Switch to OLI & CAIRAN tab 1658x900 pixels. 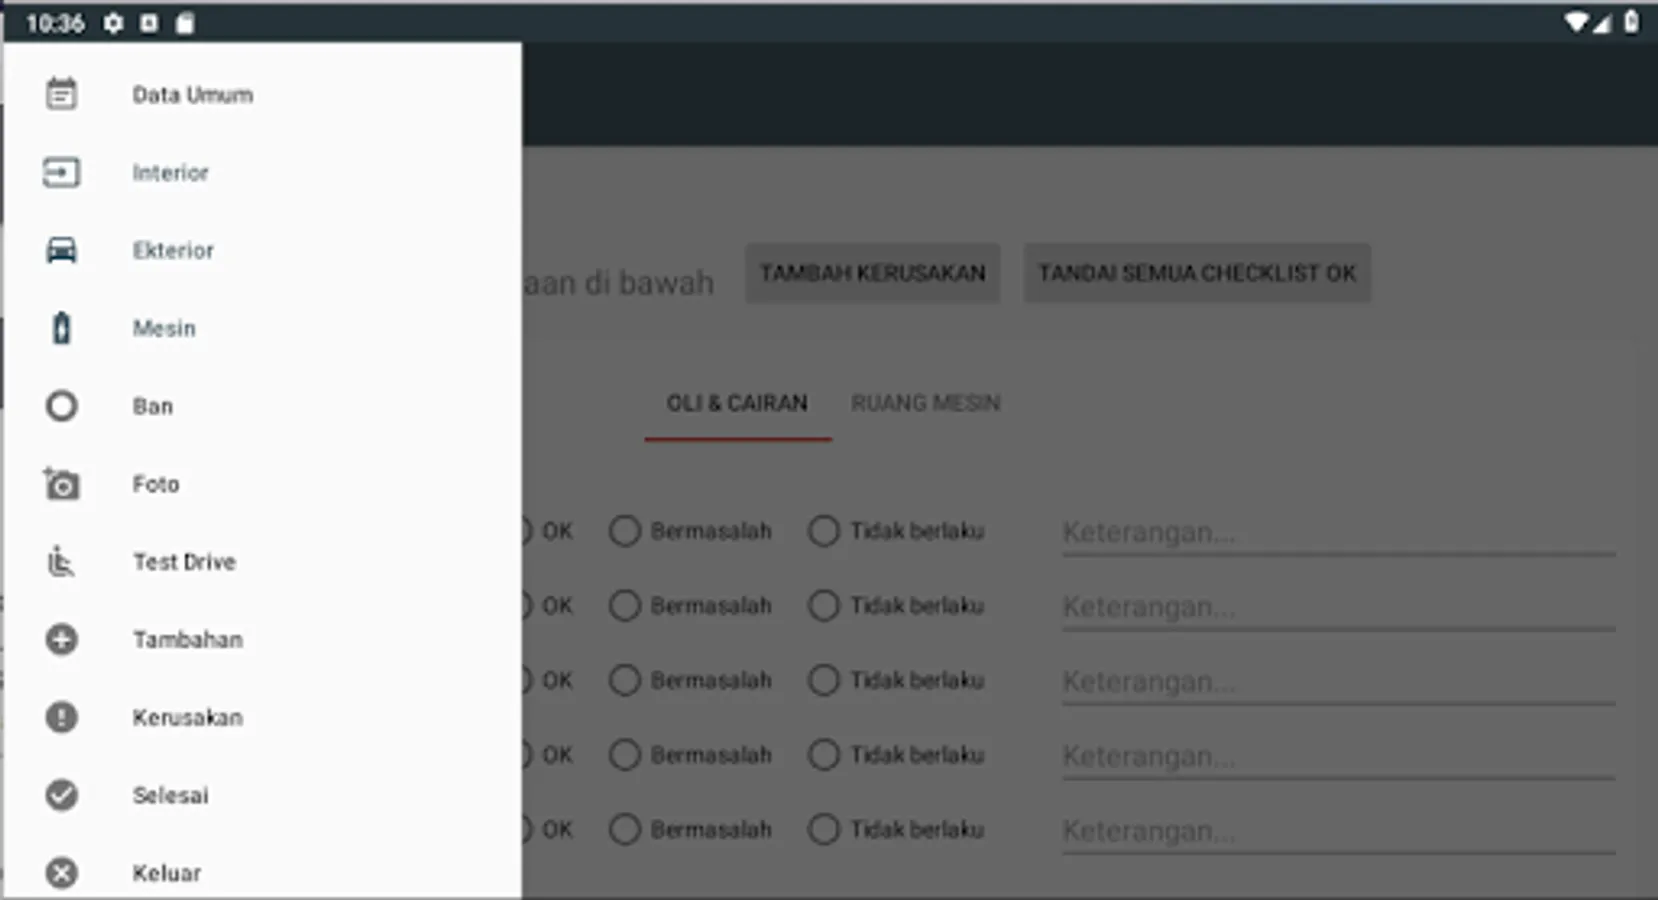click(737, 404)
